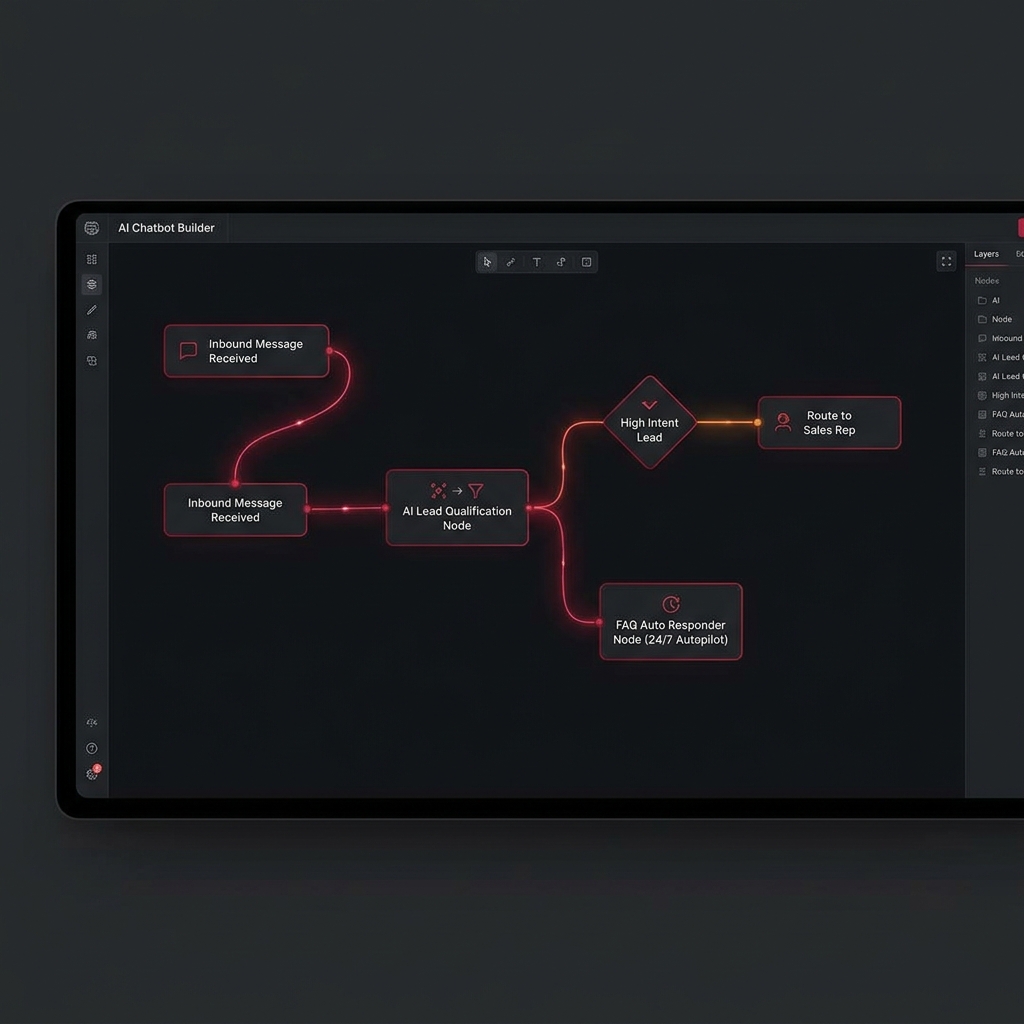Open the AI Chatbot Builder title tab
Screen dimensions: 1024x1024
167,228
